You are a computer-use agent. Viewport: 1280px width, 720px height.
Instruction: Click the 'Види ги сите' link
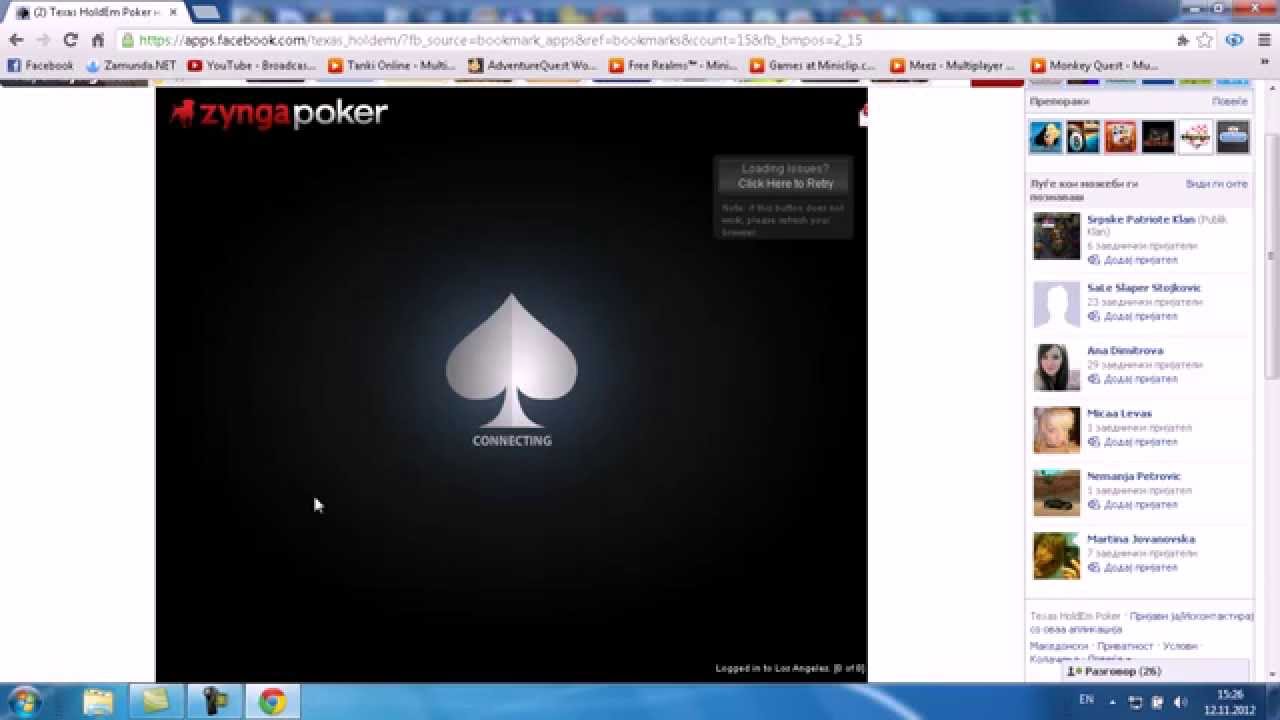tap(1216, 184)
